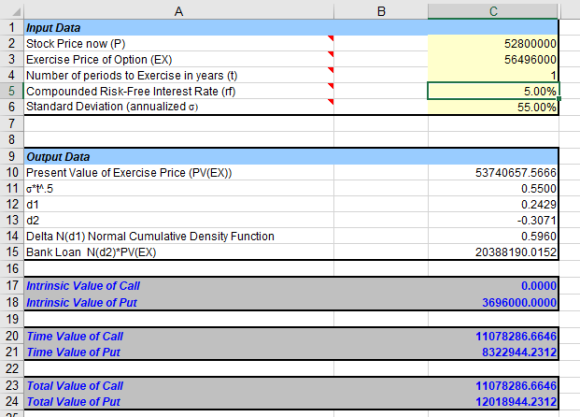Select the Time Value of Put label
Screen dimensions: 580x417
click(x=73, y=352)
